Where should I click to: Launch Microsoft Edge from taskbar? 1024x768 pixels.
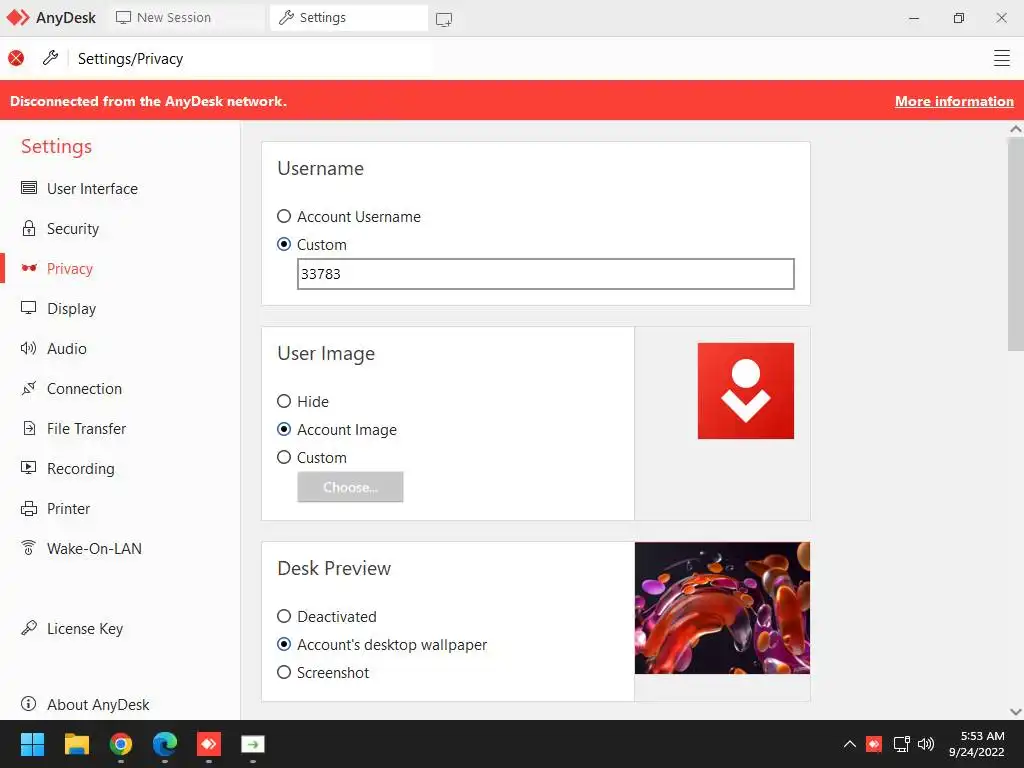pos(165,744)
